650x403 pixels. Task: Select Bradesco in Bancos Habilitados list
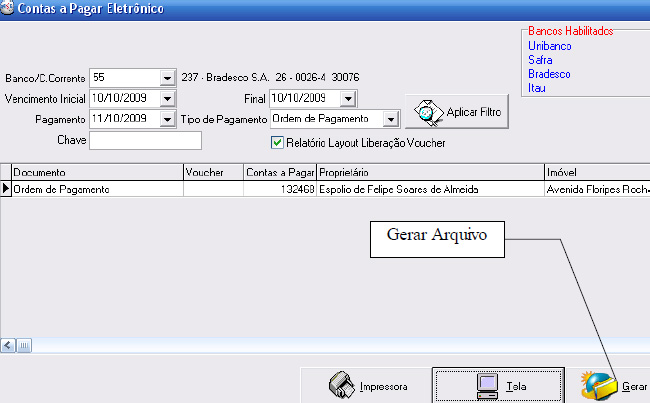pyautogui.click(x=549, y=75)
